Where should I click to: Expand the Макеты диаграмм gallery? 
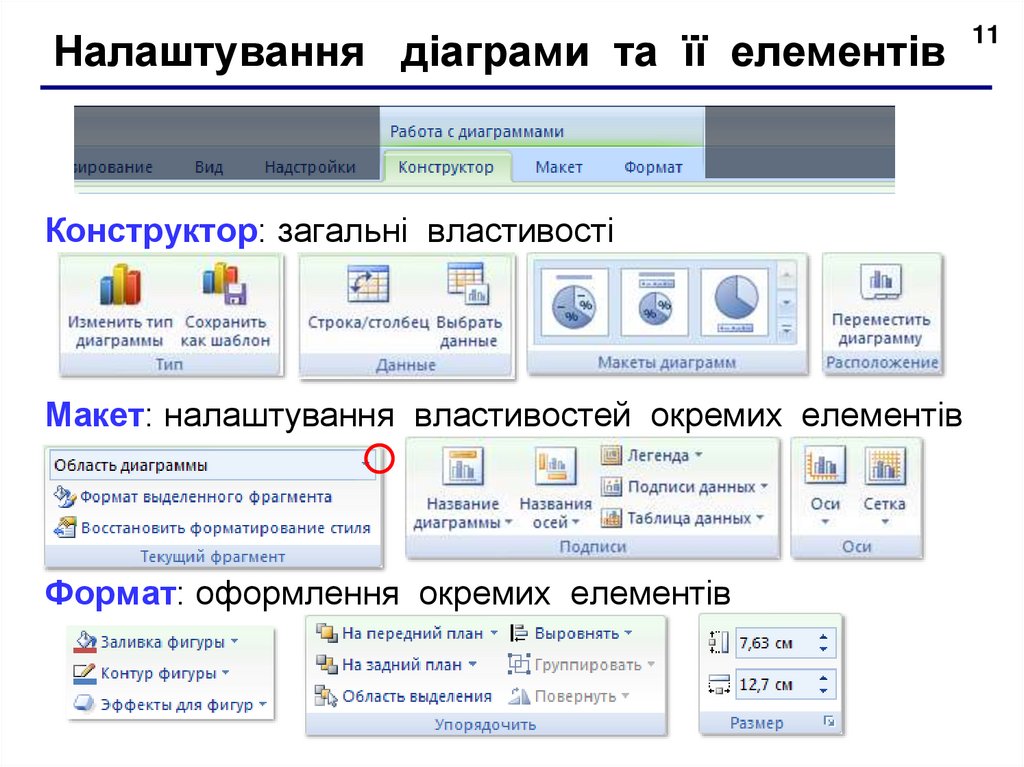[x=787, y=330]
